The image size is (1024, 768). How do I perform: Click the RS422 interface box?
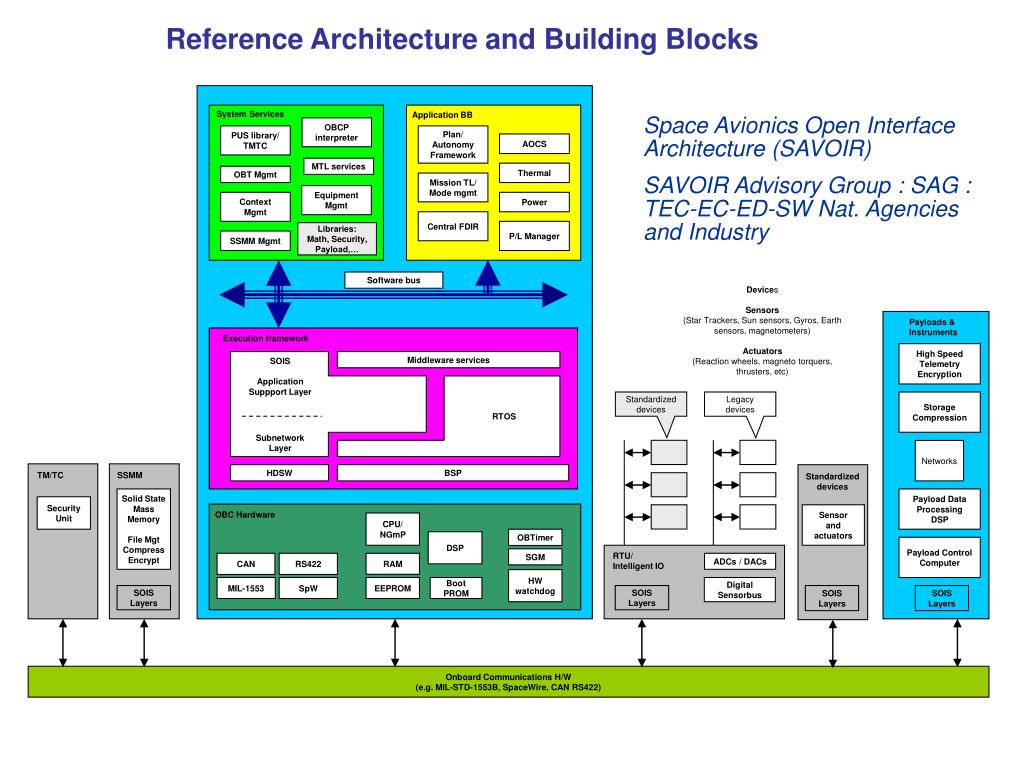tap(308, 564)
